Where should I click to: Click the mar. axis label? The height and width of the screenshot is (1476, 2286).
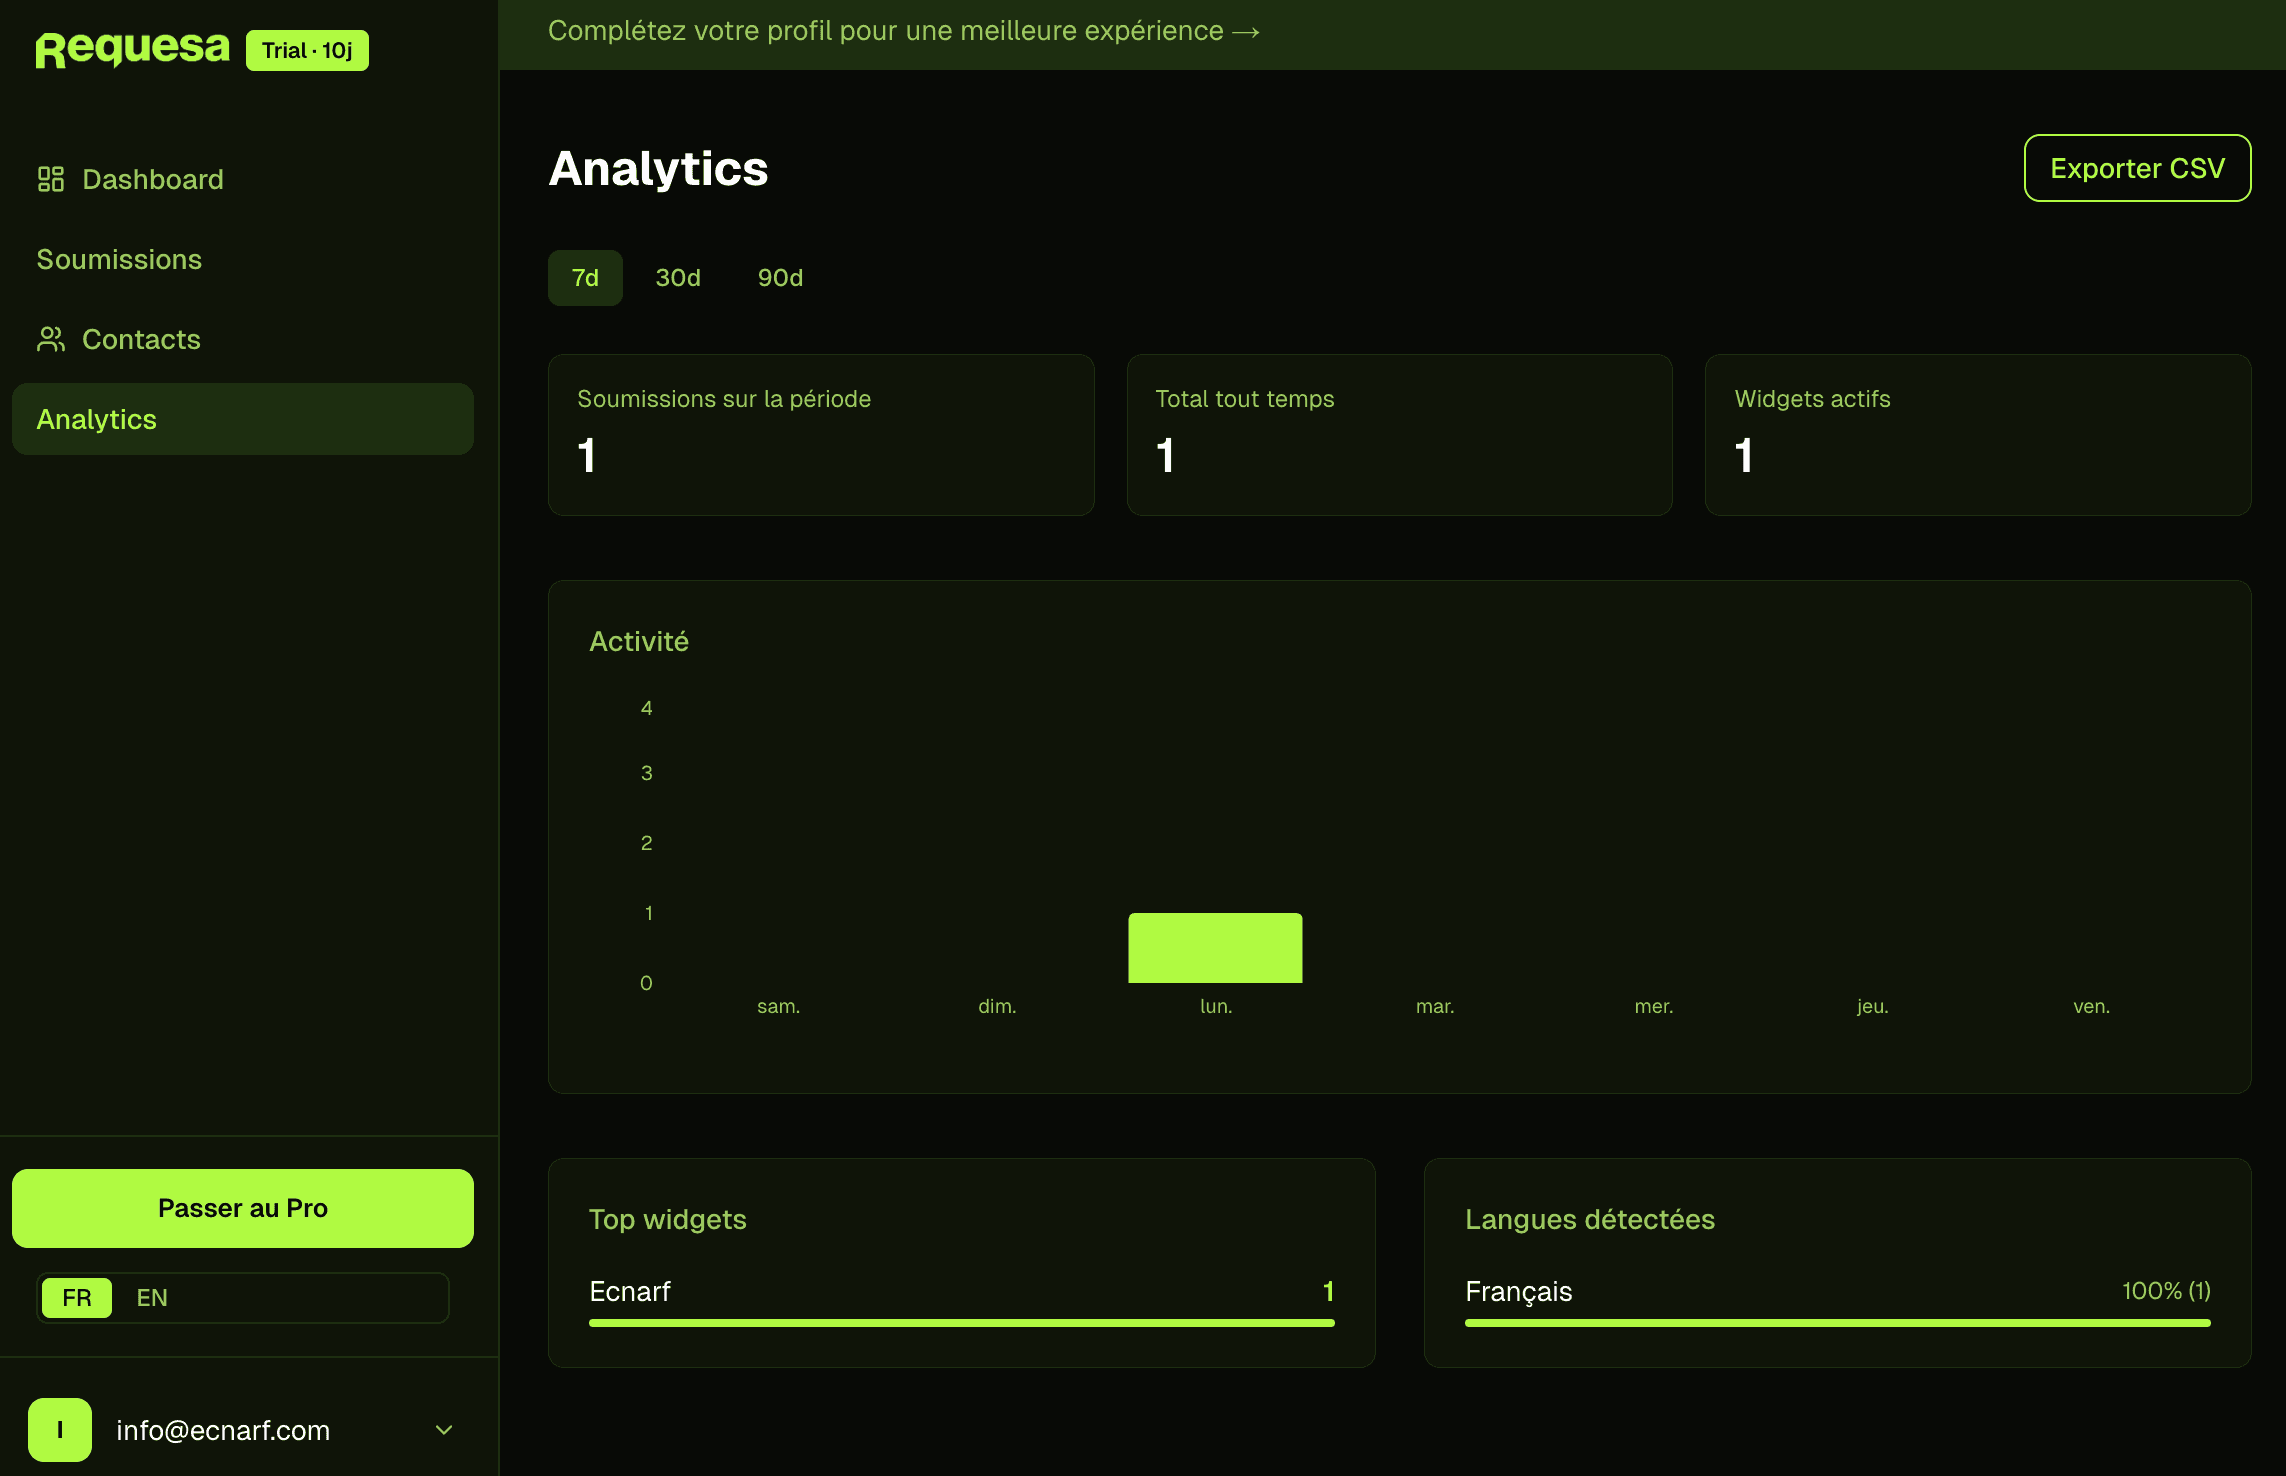click(1435, 1006)
